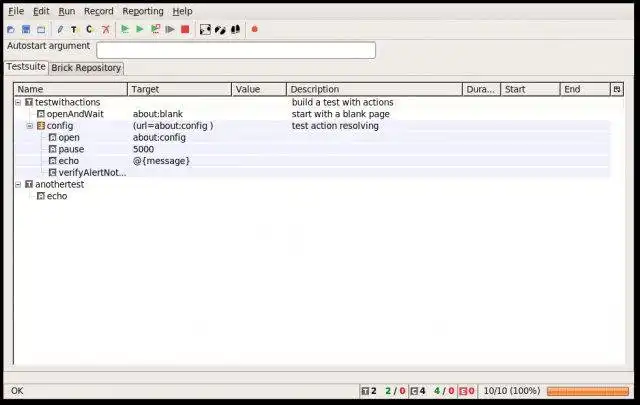Open the Edit menu
The width and height of the screenshot is (640, 405).
click(41, 11)
